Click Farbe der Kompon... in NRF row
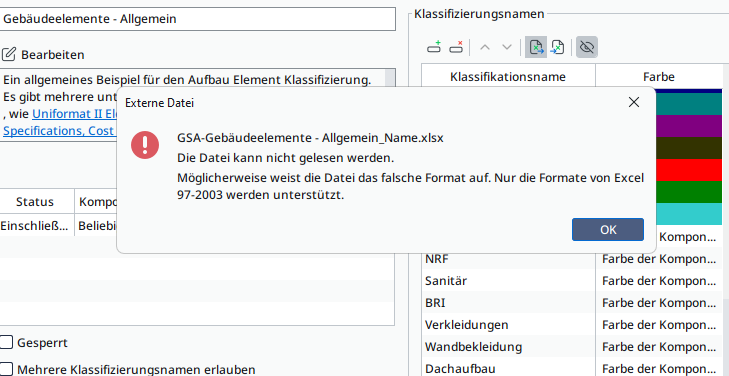The width and height of the screenshot is (729, 376). pos(659,259)
